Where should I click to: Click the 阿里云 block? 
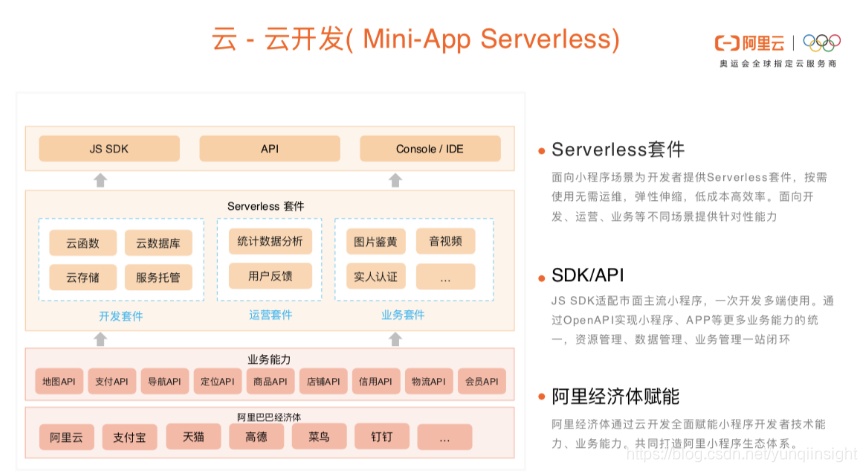pyautogui.click(x=66, y=437)
